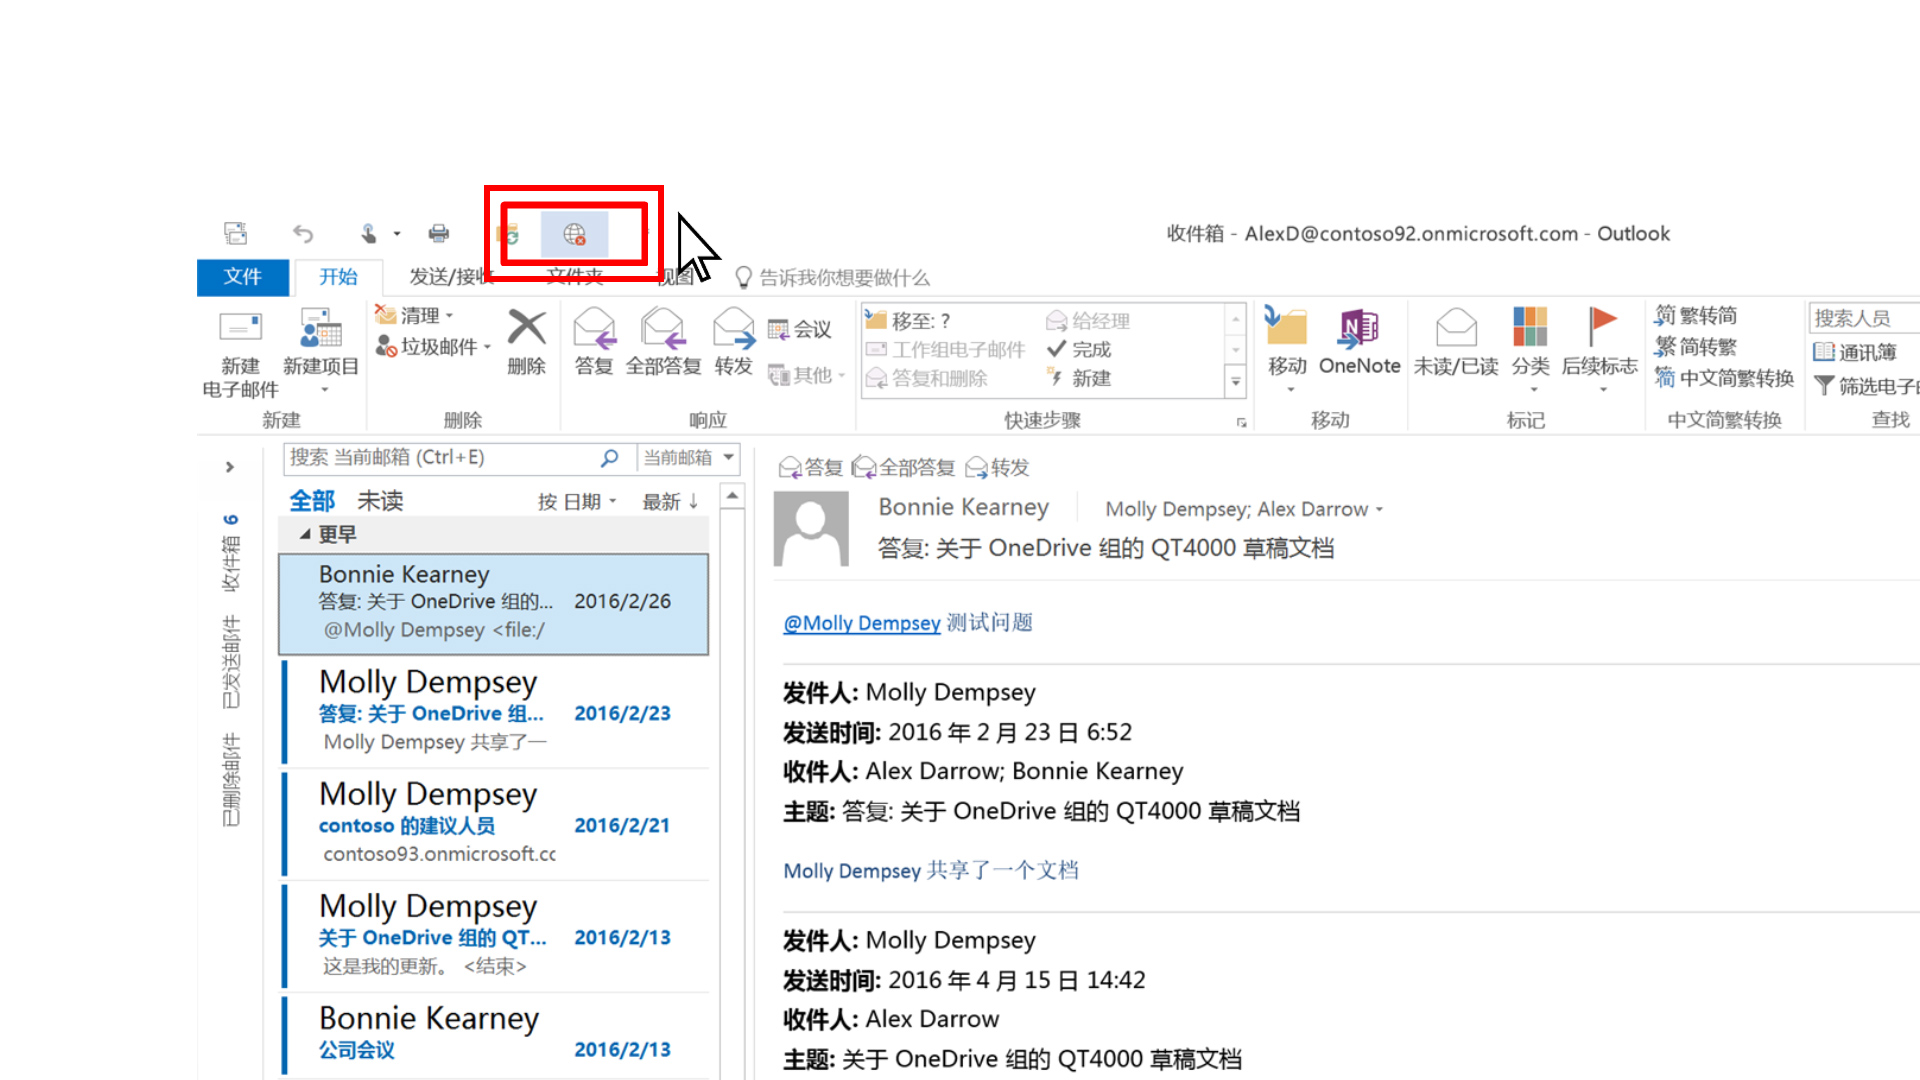Select contoso 的建议人员 email
Image resolution: width=1920 pixels, height=1080 pixels.
pyautogui.click(x=495, y=824)
